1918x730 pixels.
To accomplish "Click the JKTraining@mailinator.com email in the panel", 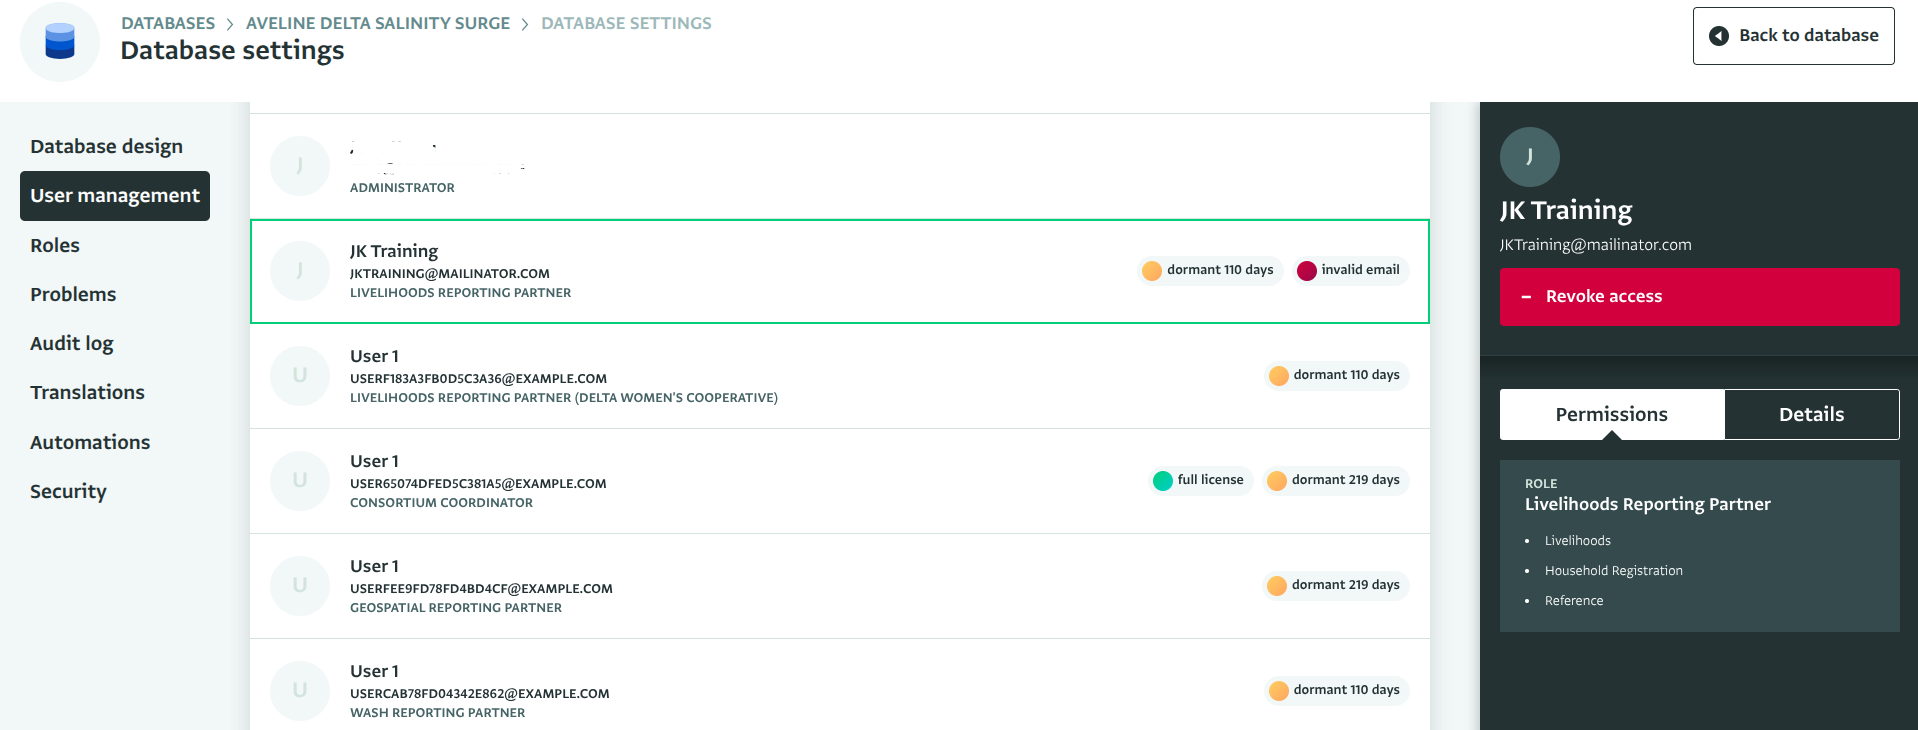I will 1596,245.
